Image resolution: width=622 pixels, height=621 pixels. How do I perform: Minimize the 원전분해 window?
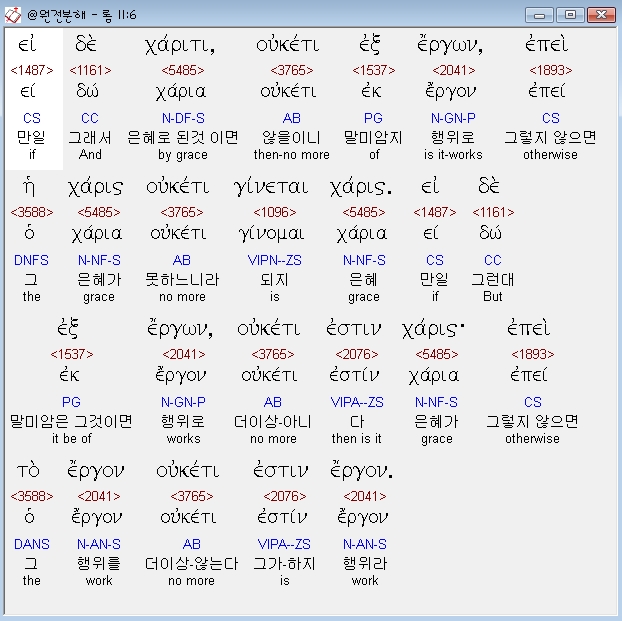point(539,15)
